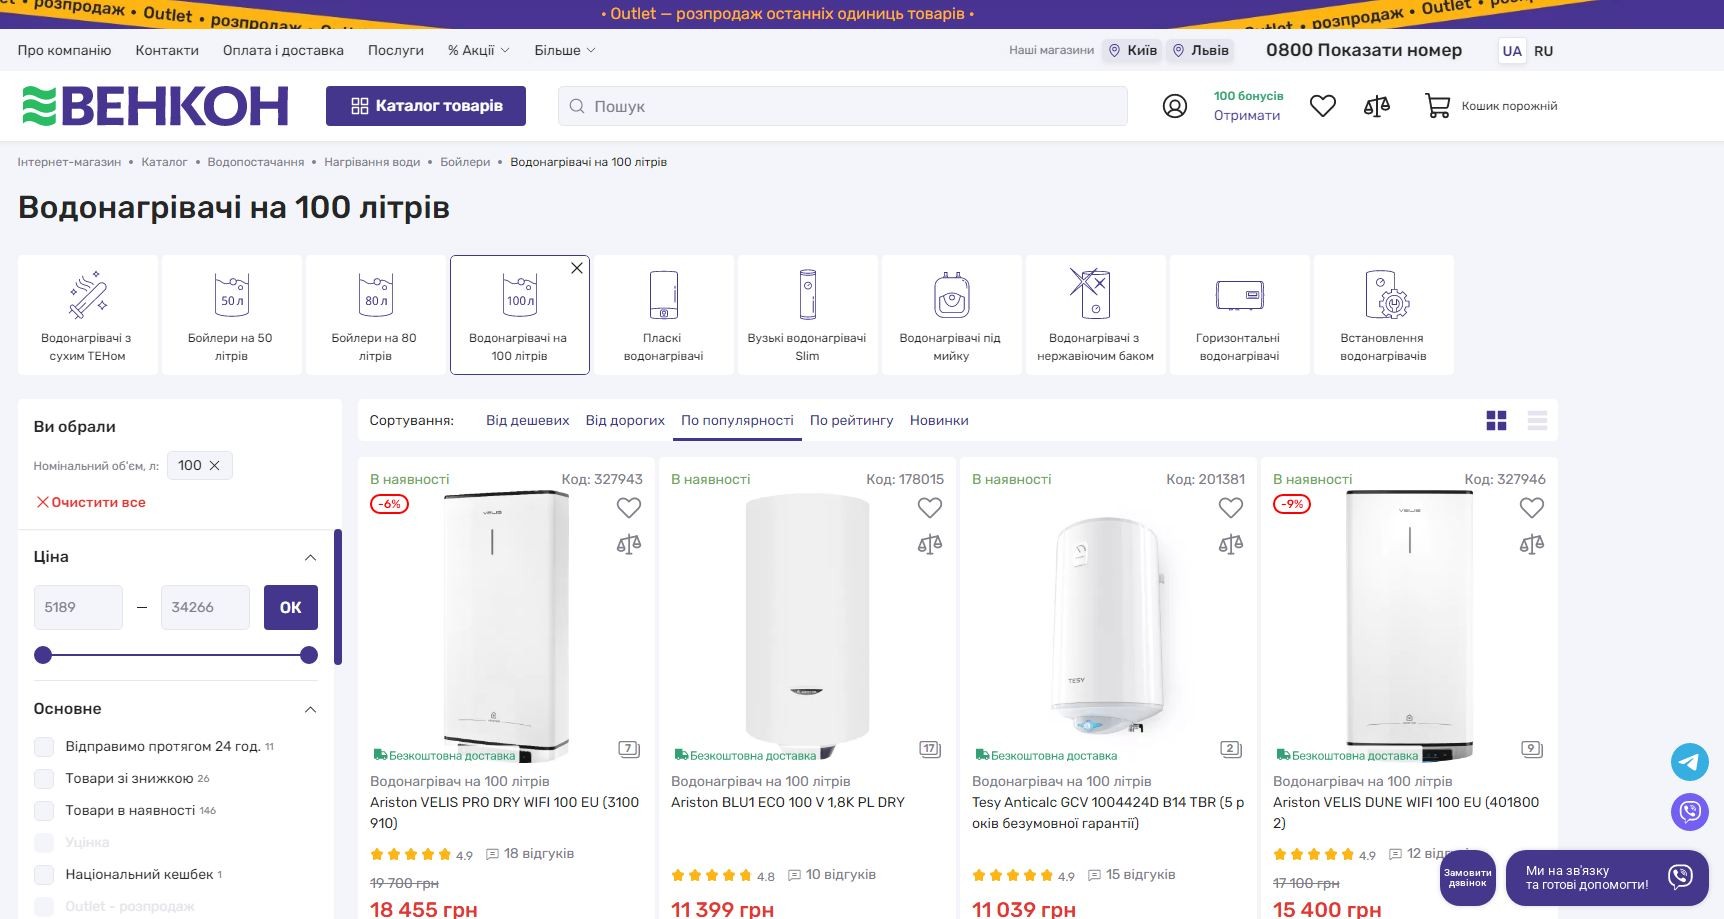Select flat water heaters category tile
Image resolution: width=1724 pixels, height=919 pixels.
pos(664,315)
